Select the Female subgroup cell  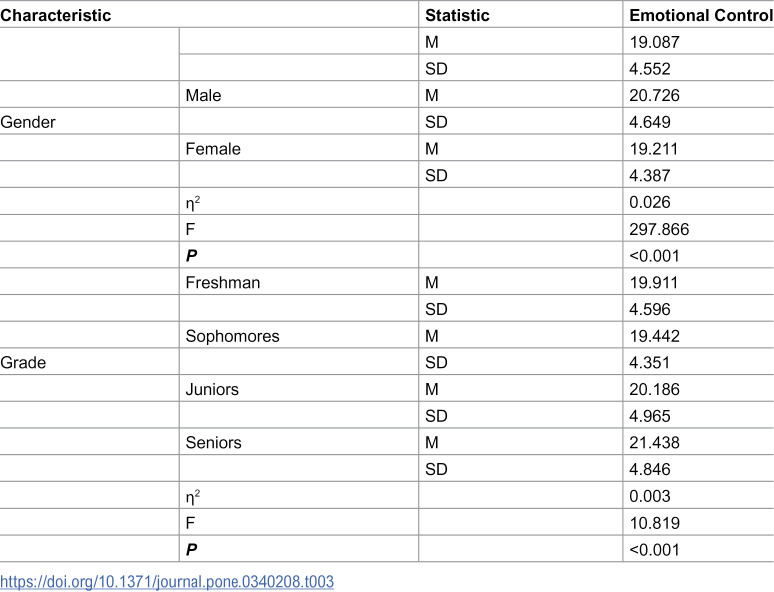tap(213, 149)
